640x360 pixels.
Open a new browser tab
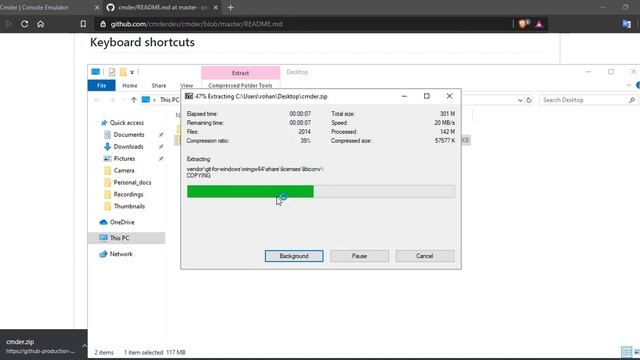click(x=231, y=7)
